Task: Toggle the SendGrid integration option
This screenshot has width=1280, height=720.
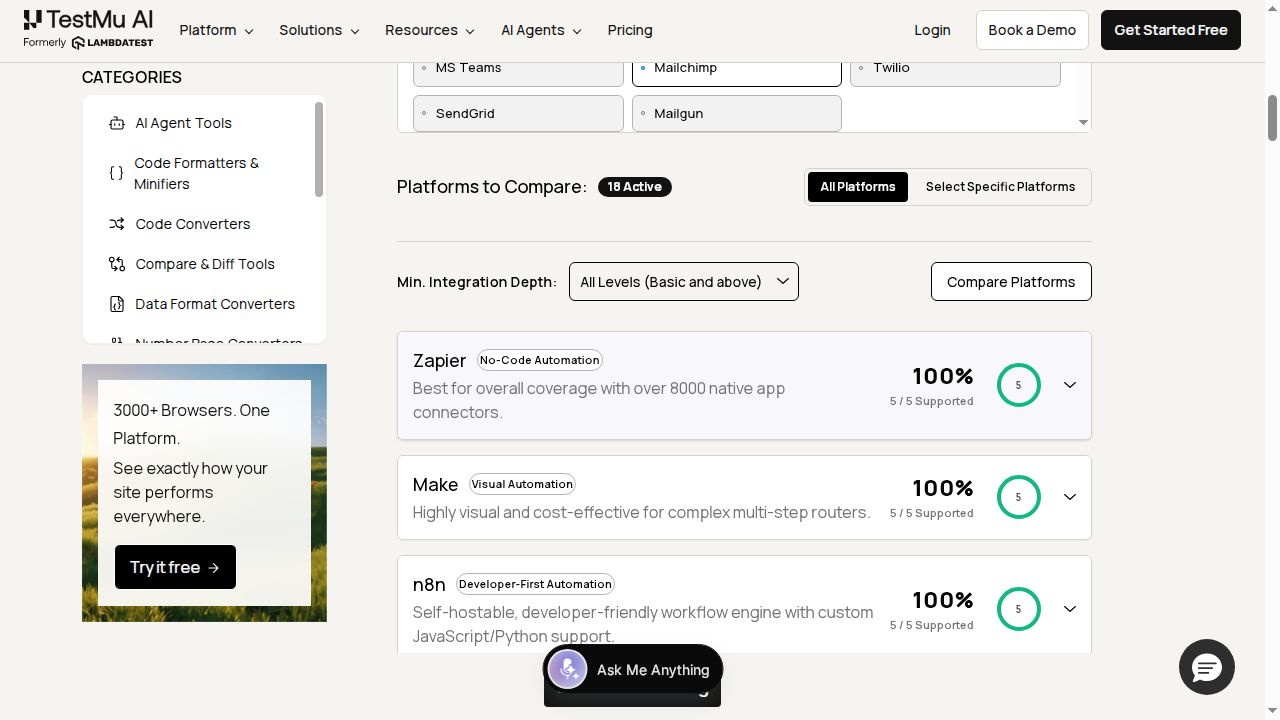Action: point(518,113)
